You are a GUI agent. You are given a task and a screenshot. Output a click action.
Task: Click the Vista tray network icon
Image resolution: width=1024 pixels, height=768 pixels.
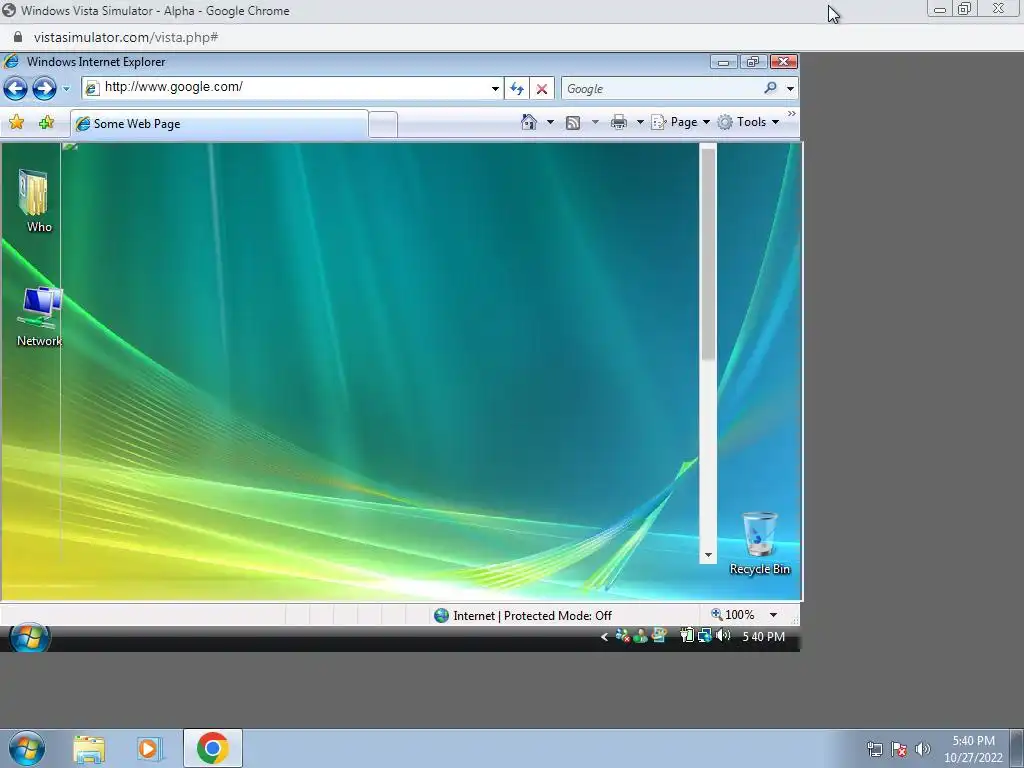point(705,635)
